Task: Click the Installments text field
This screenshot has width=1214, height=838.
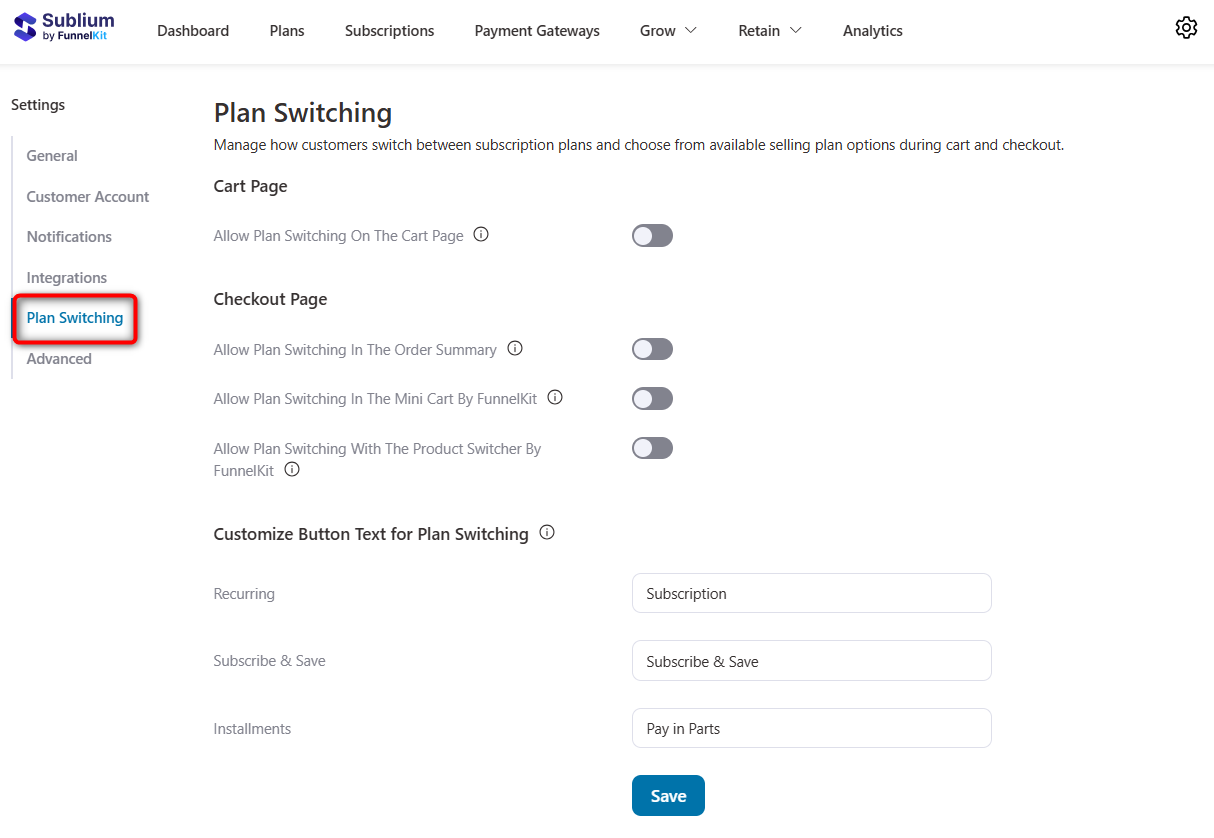Action: point(812,728)
